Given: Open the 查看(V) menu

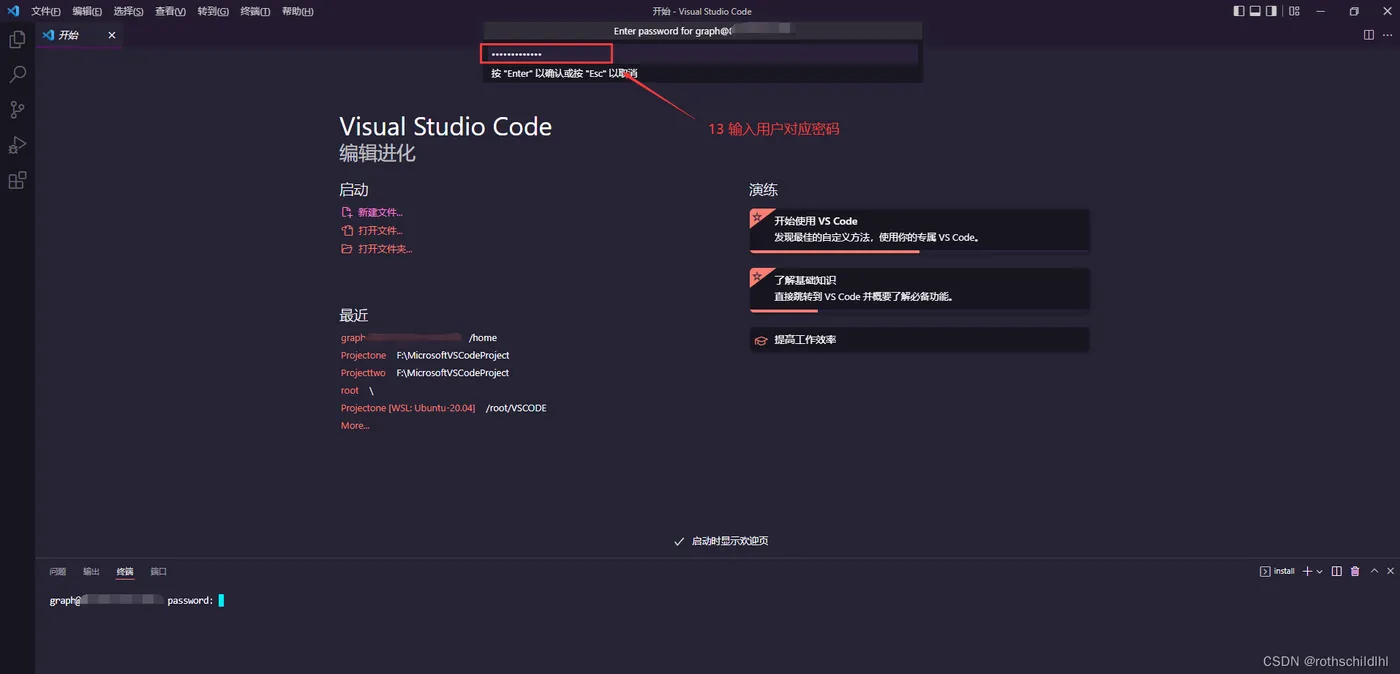Looking at the screenshot, I should 170,11.
